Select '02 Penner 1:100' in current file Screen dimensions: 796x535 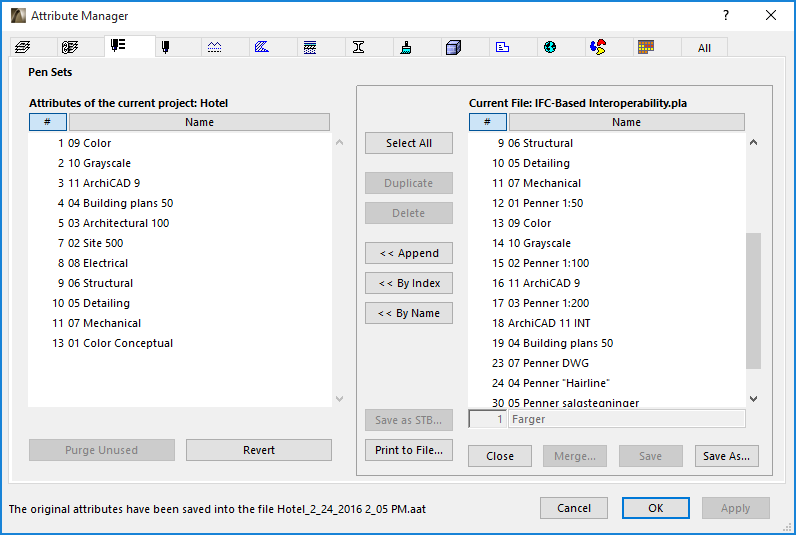click(x=607, y=263)
